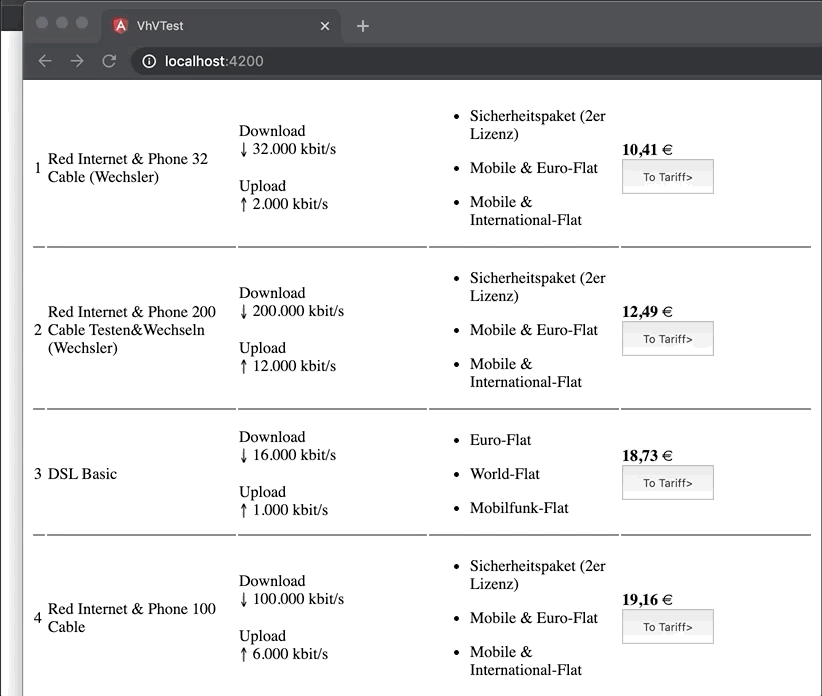The width and height of the screenshot is (822, 696).
Task: Click row number '3' cell
Action: (x=38, y=474)
